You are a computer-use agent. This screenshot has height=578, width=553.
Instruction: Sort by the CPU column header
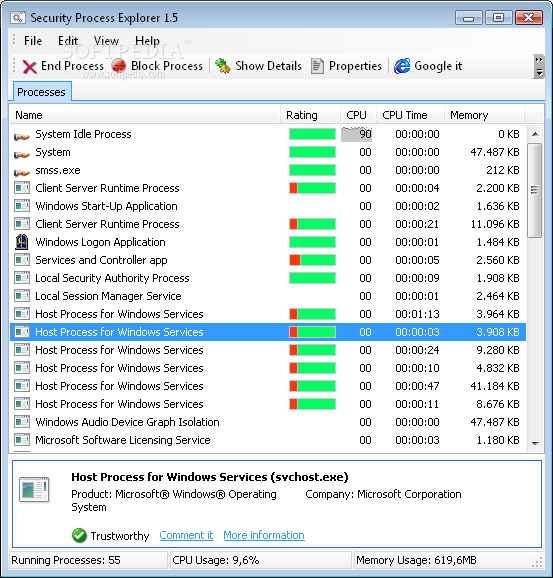pyautogui.click(x=358, y=115)
